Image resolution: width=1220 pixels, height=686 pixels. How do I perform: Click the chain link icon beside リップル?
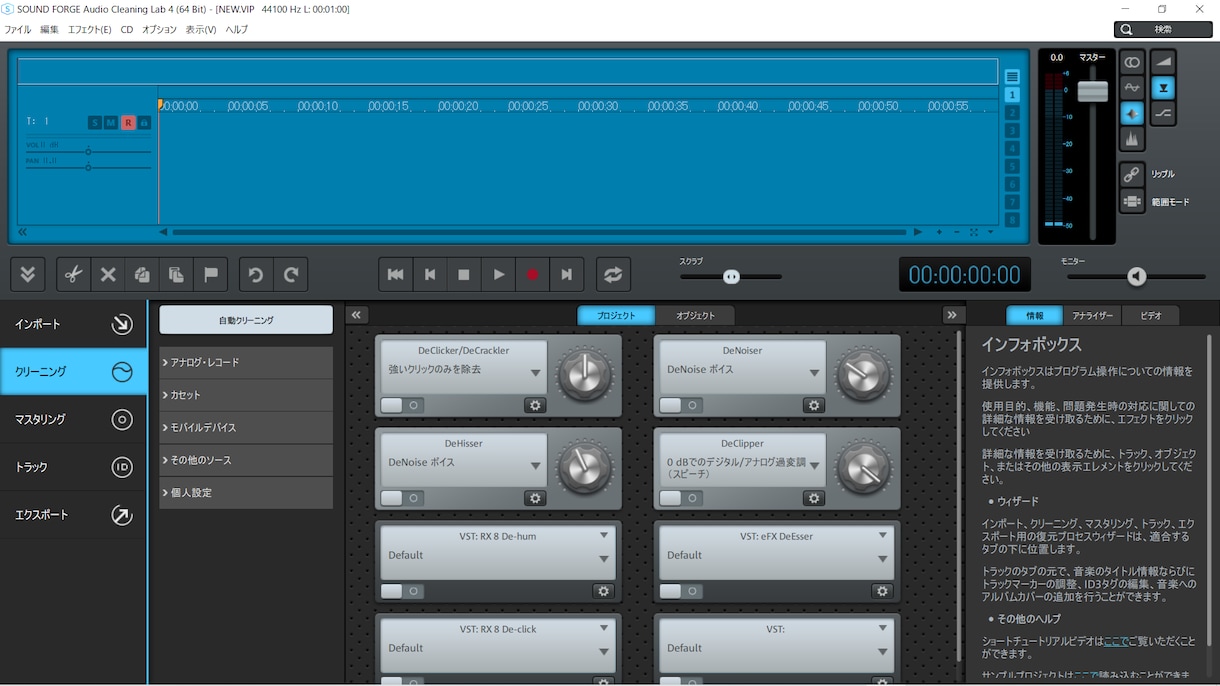click(1132, 174)
